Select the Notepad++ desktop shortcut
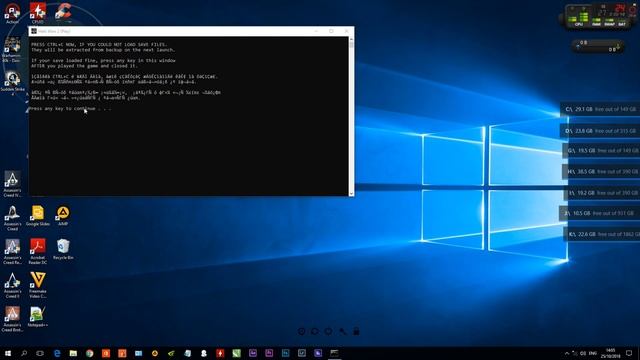The height and width of the screenshot is (360, 640). (x=38, y=317)
